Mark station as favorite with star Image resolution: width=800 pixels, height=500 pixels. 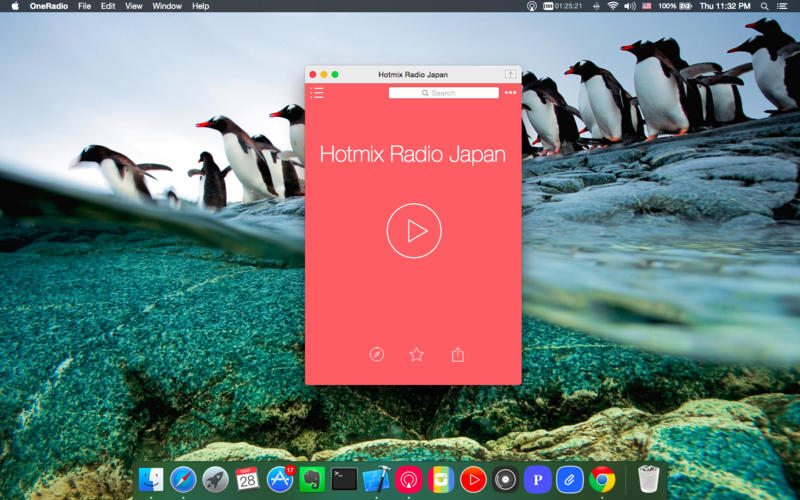pyautogui.click(x=416, y=354)
